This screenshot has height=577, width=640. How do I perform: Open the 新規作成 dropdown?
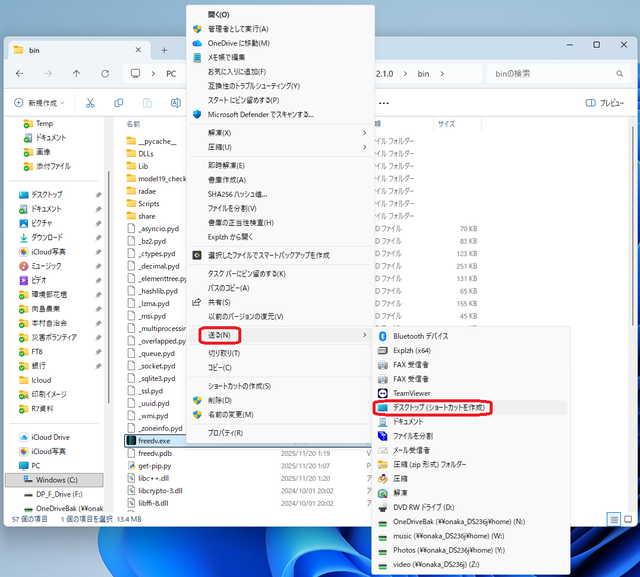pyautogui.click(x=39, y=103)
